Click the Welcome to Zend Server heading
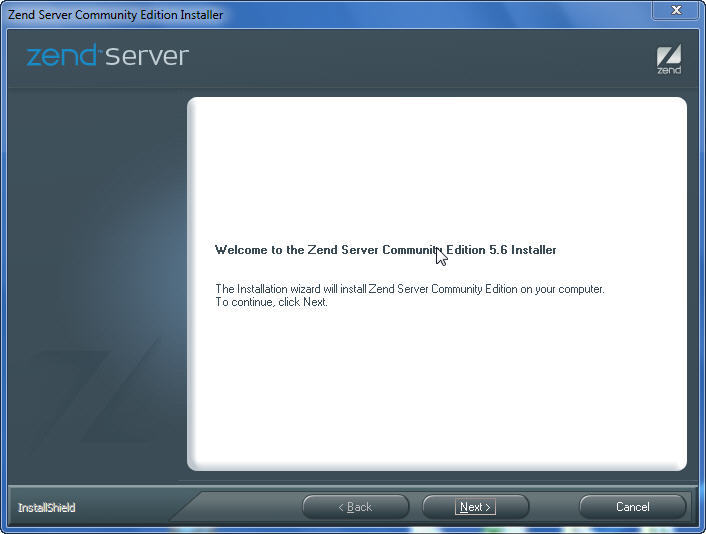Screen dimensions: 706x534 tap(385, 250)
